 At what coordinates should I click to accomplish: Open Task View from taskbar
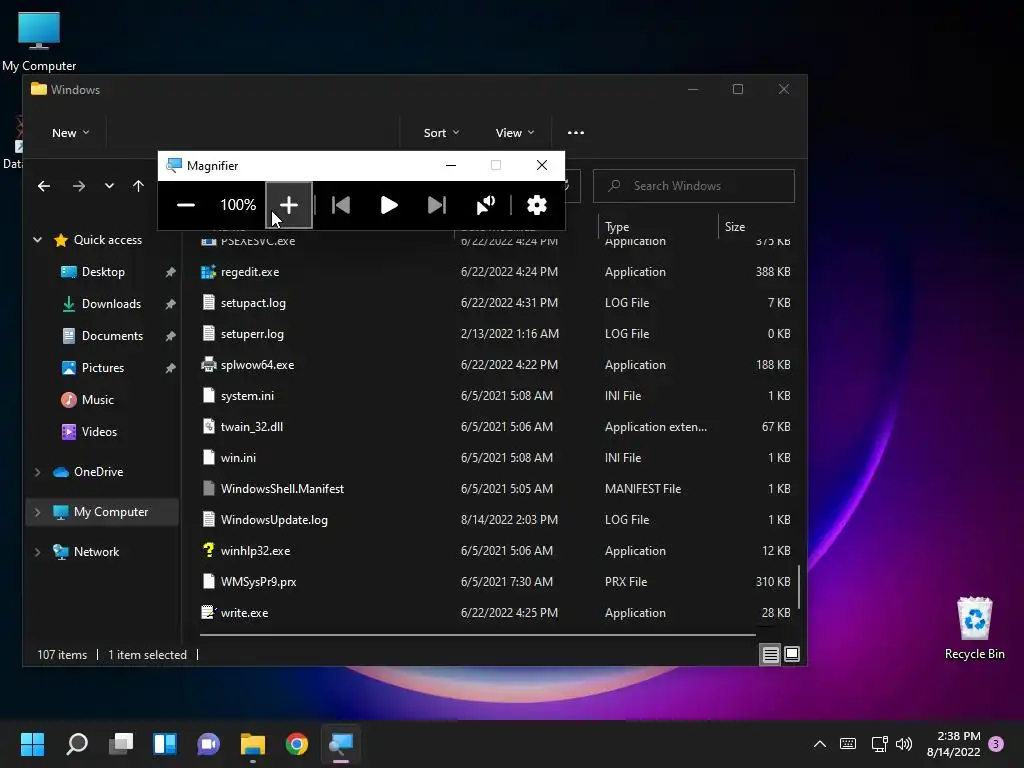121,744
